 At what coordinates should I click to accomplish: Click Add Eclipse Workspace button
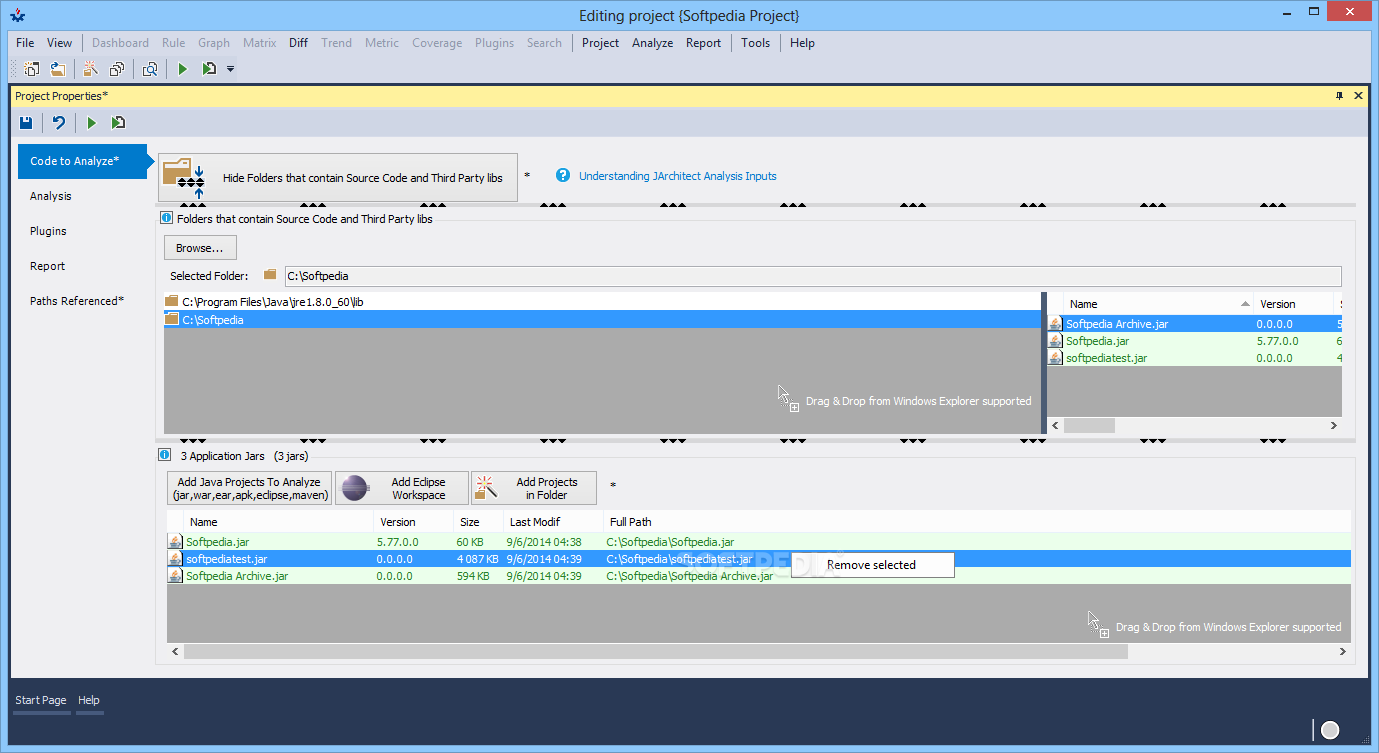click(x=402, y=488)
